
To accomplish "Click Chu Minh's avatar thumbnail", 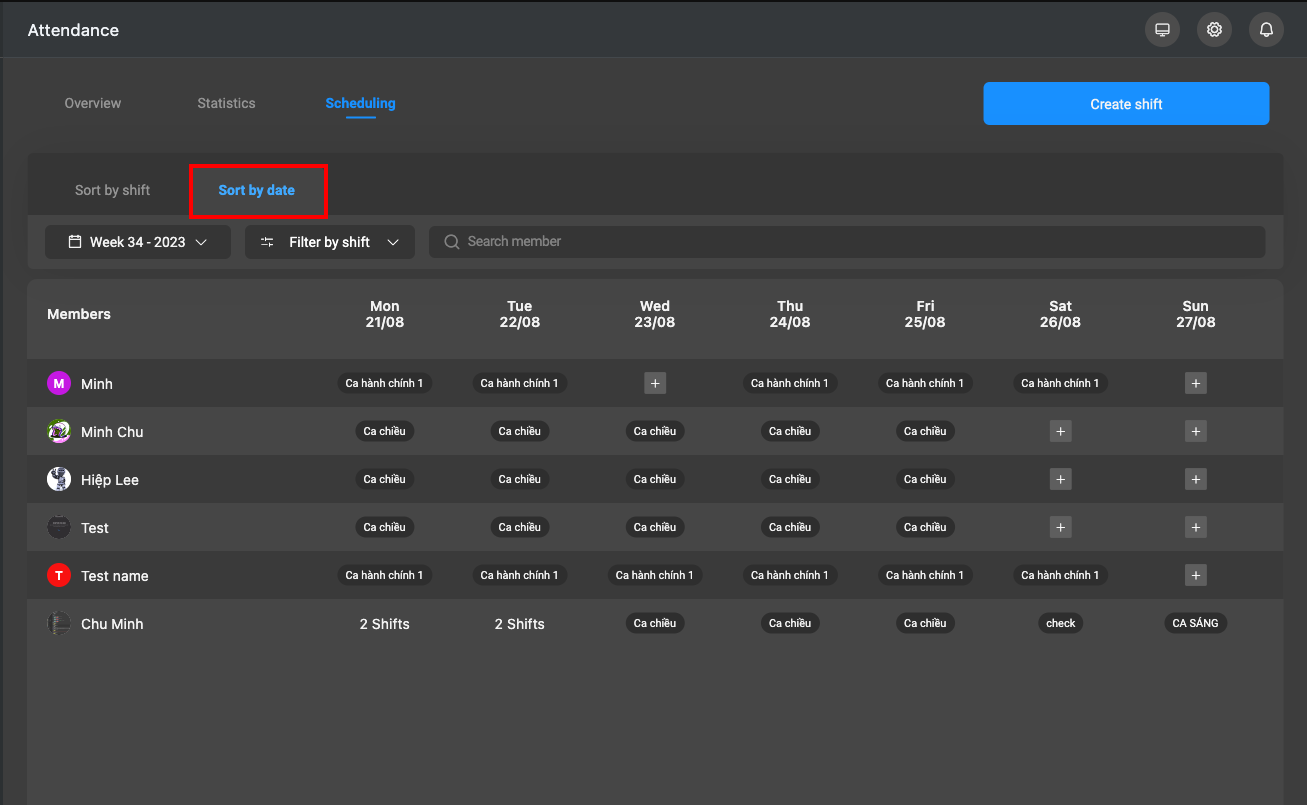I will (x=59, y=623).
